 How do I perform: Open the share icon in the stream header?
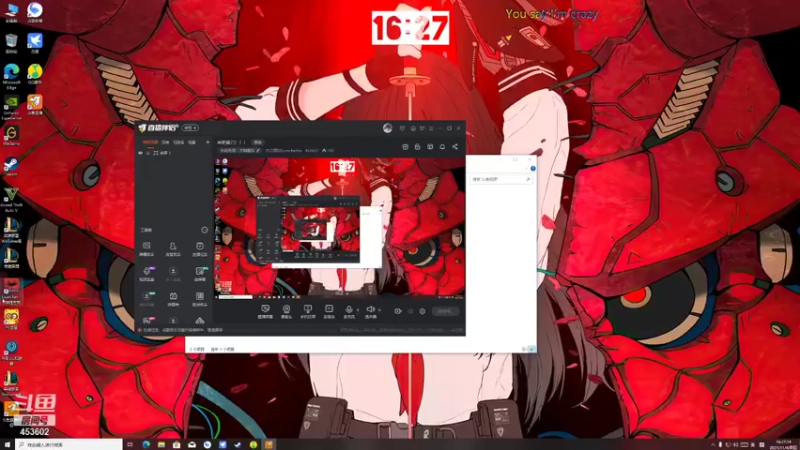[455, 147]
